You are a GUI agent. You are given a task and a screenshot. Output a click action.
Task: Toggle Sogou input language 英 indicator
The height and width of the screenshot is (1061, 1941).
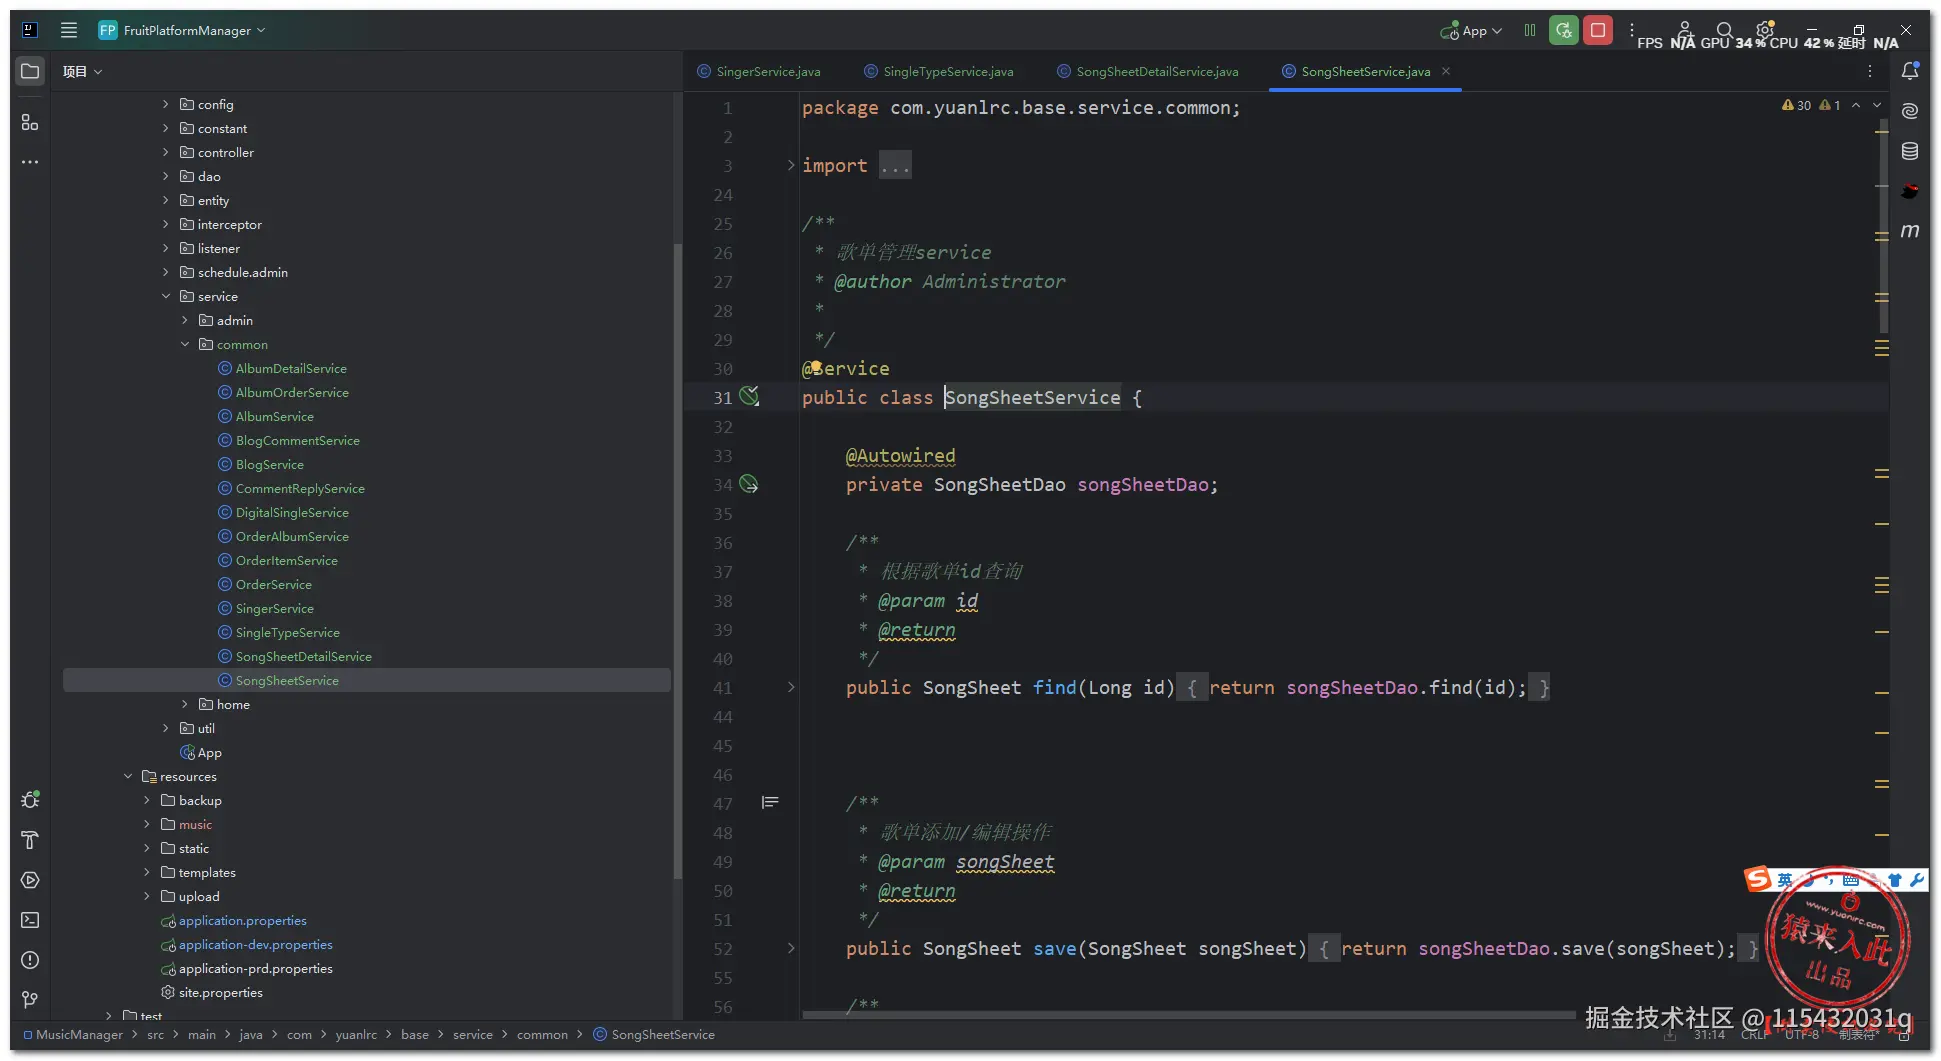pos(1785,880)
